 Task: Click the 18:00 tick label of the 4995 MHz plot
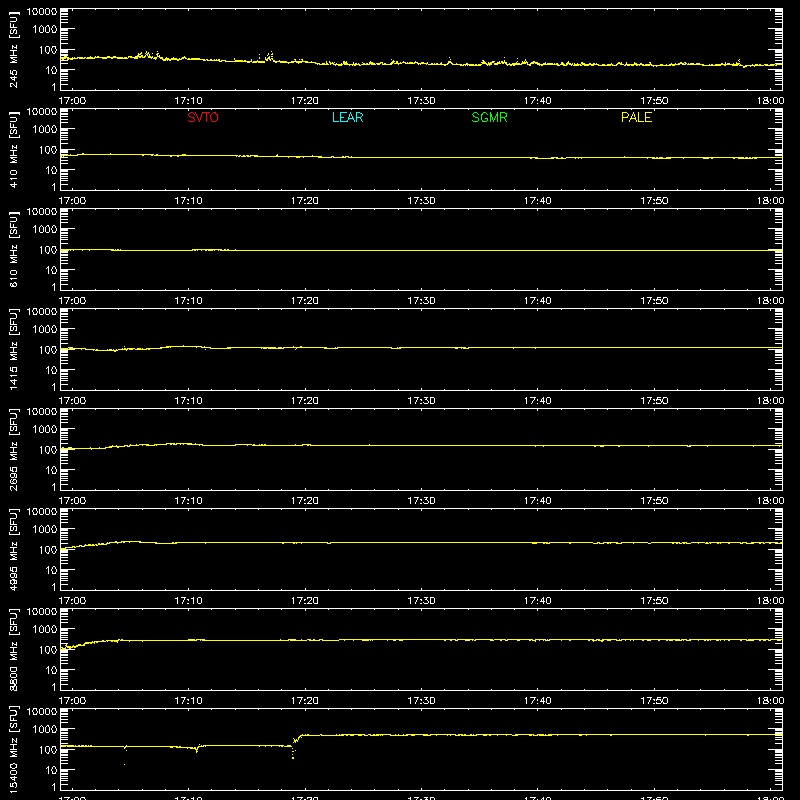(x=770, y=601)
